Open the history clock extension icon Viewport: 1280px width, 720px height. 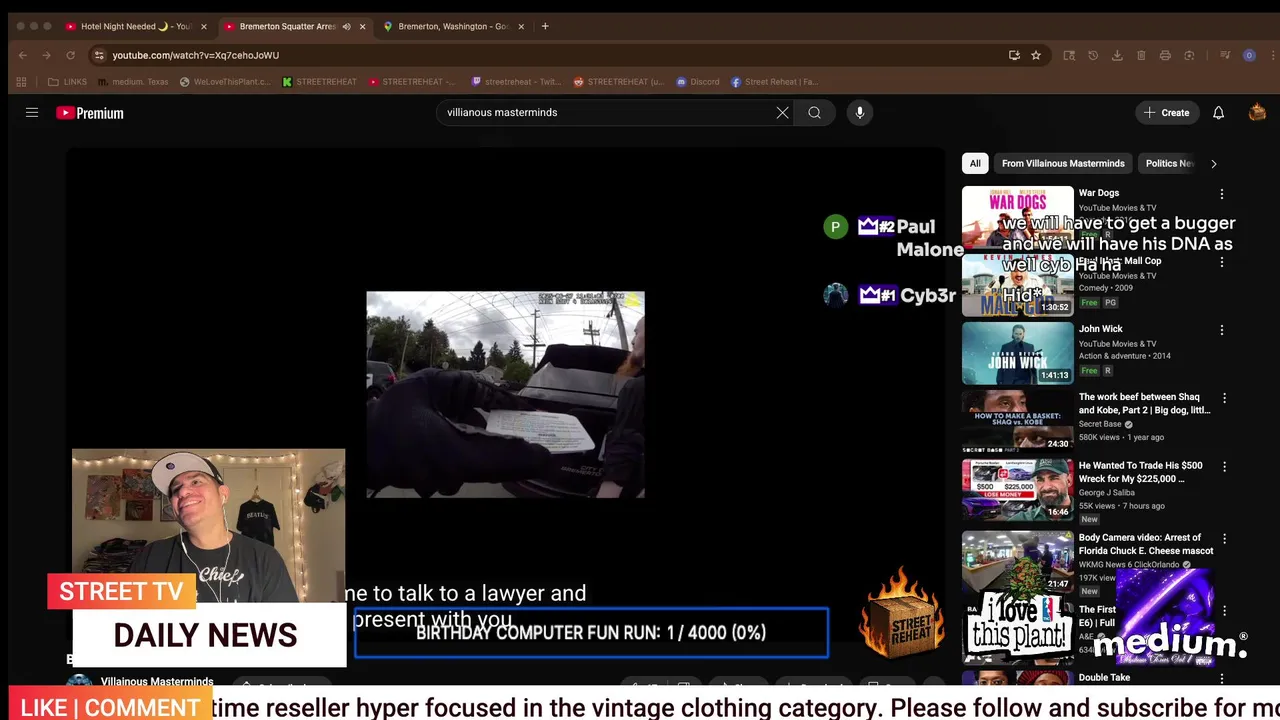pyautogui.click(x=1093, y=55)
